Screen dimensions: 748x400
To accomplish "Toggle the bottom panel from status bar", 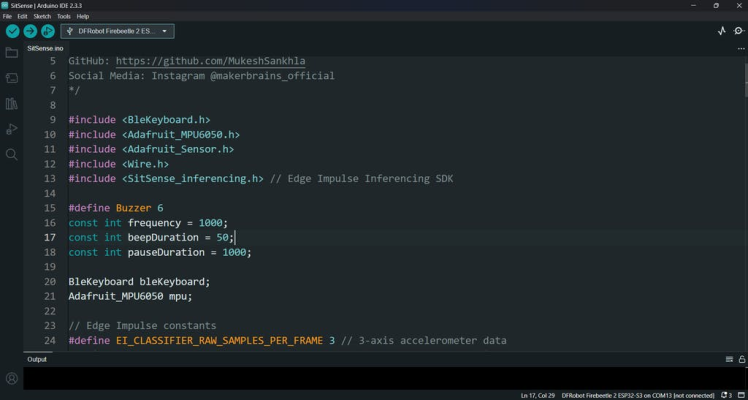I will [740, 395].
